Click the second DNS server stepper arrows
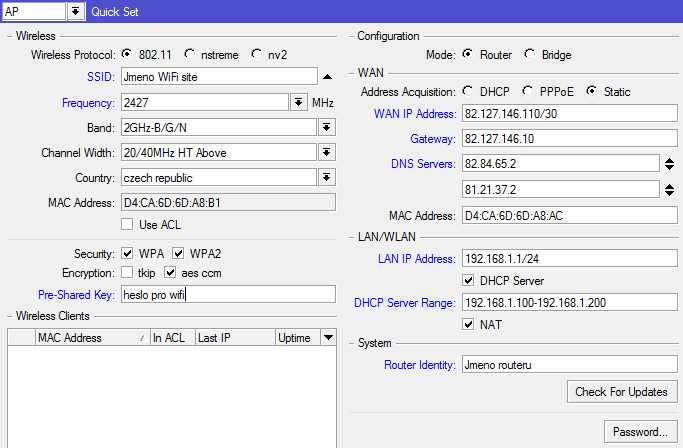Screen dimensions: 683x448 click(x=669, y=189)
